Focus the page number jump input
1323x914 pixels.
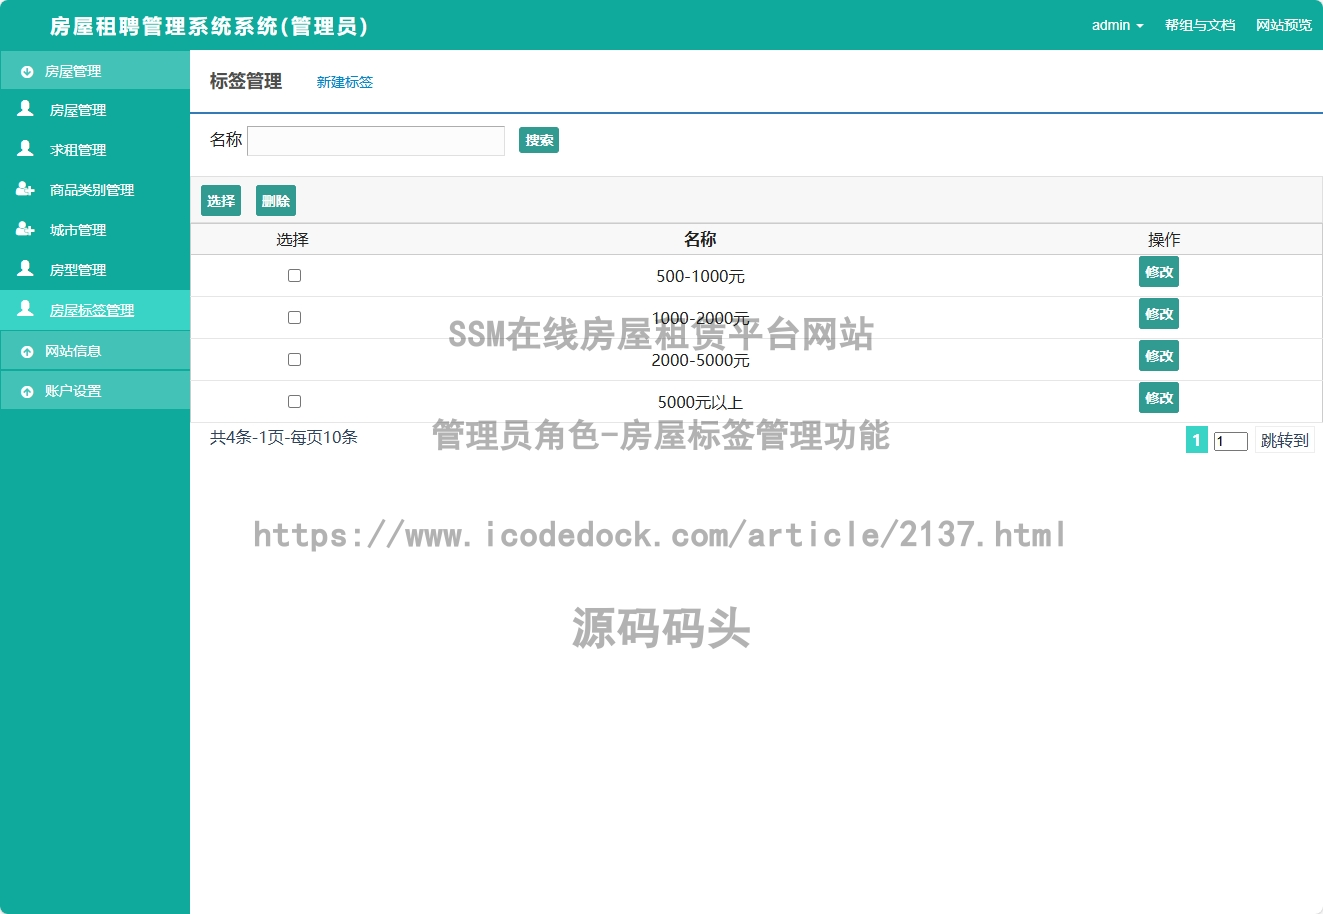click(x=1231, y=441)
